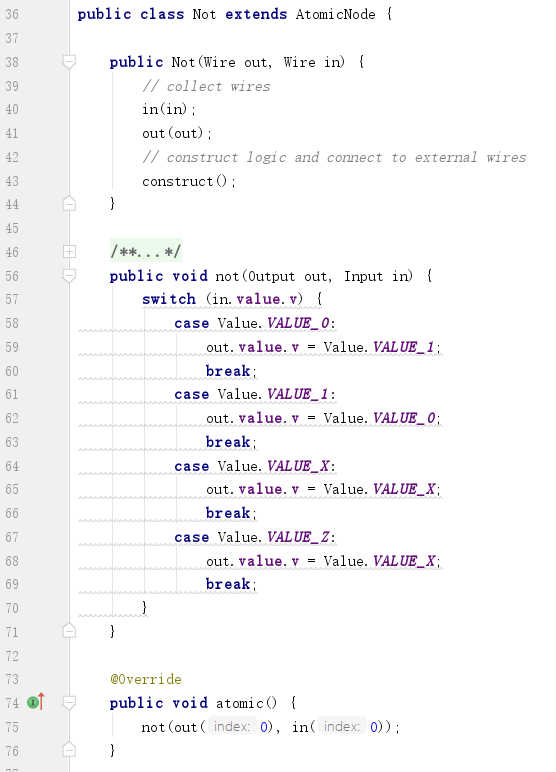This screenshot has height=772, width=556.
Task: Collapse the not method fold at line 56
Action: click(x=69, y=276)
